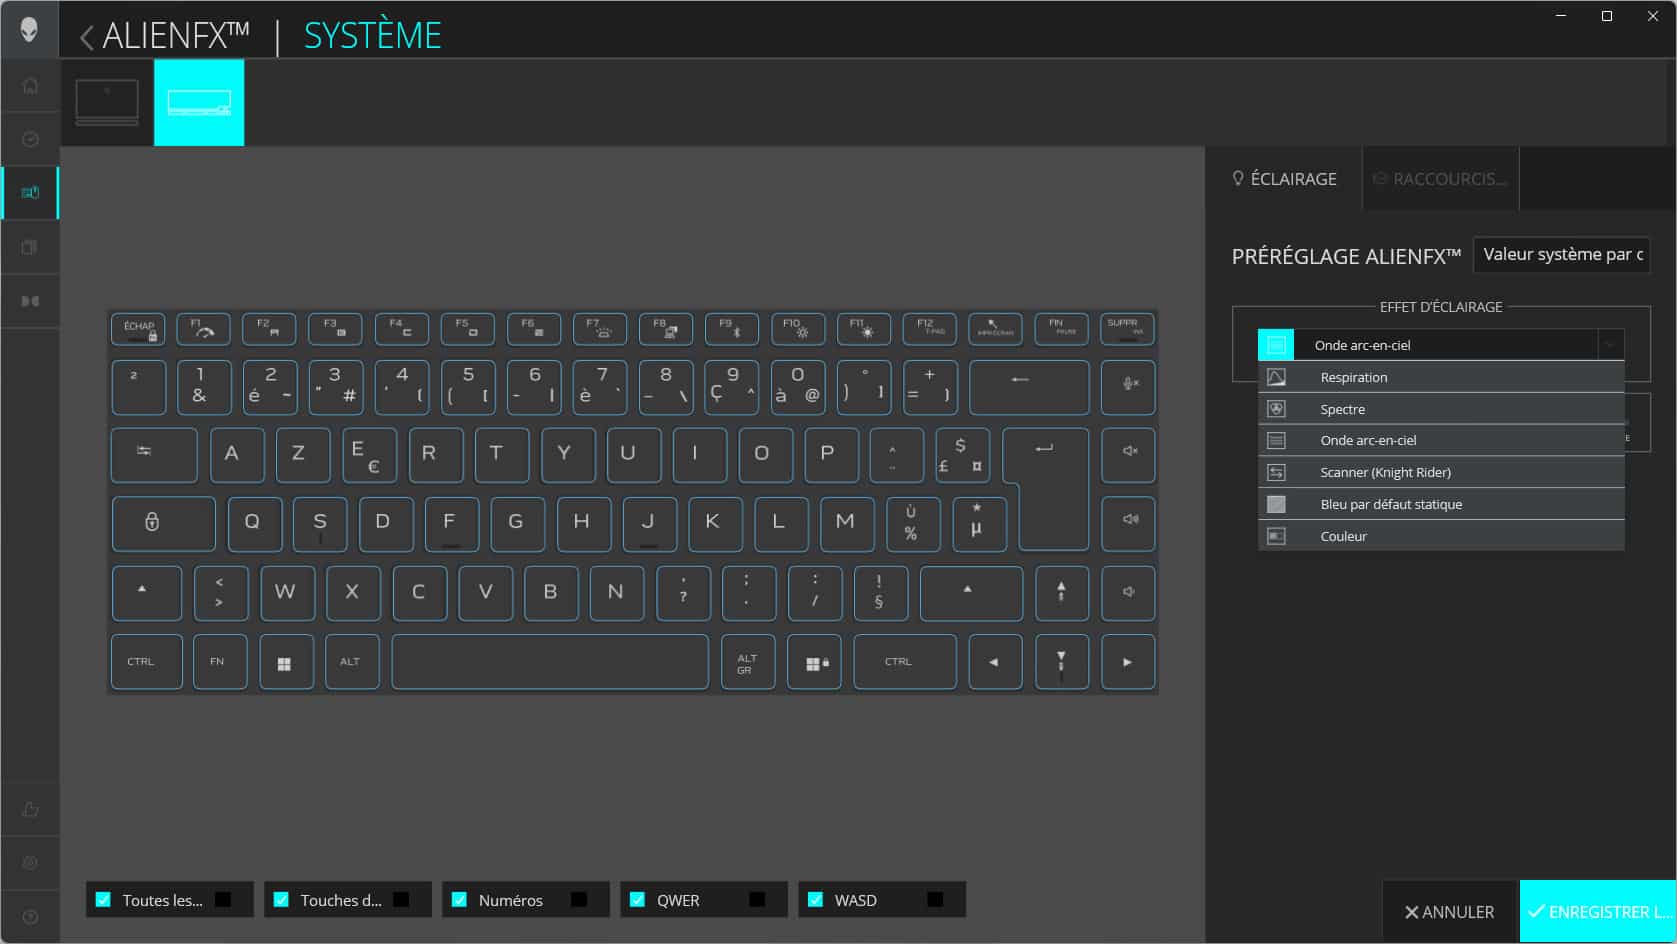The height and width of the screenshot is (944, 1677).
Task: Uncheck the Numéros key group checkbox
Action: tap(459, 900)
